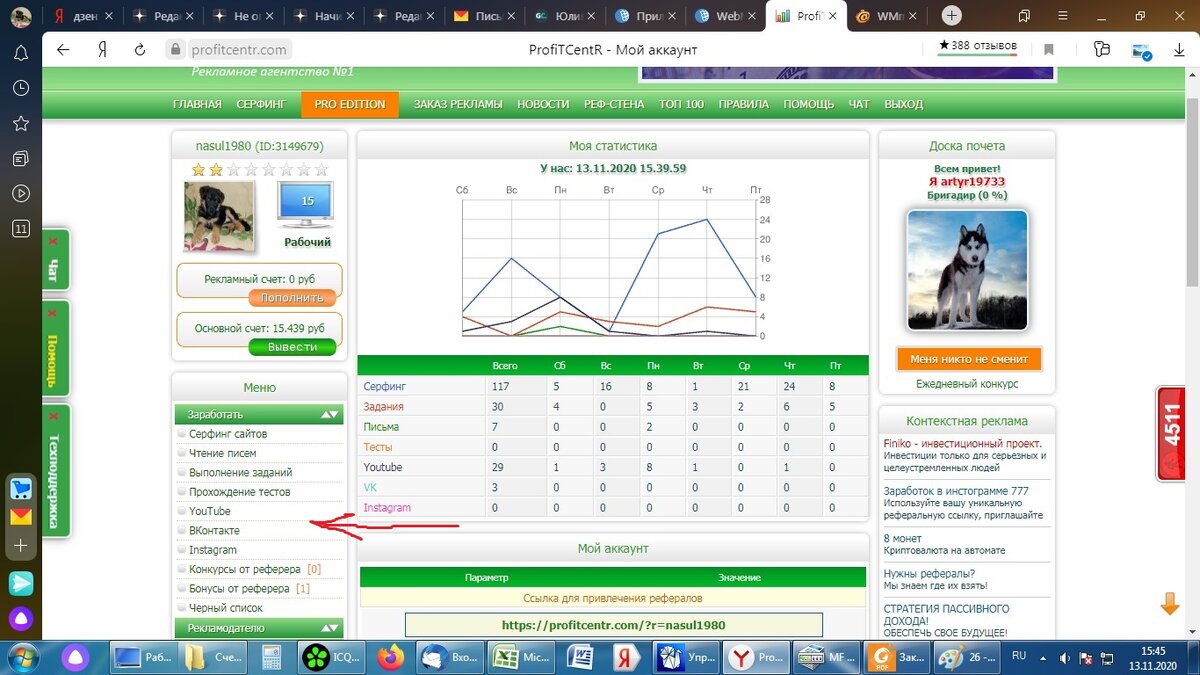Click the referral link field

[x=613, y=625]
